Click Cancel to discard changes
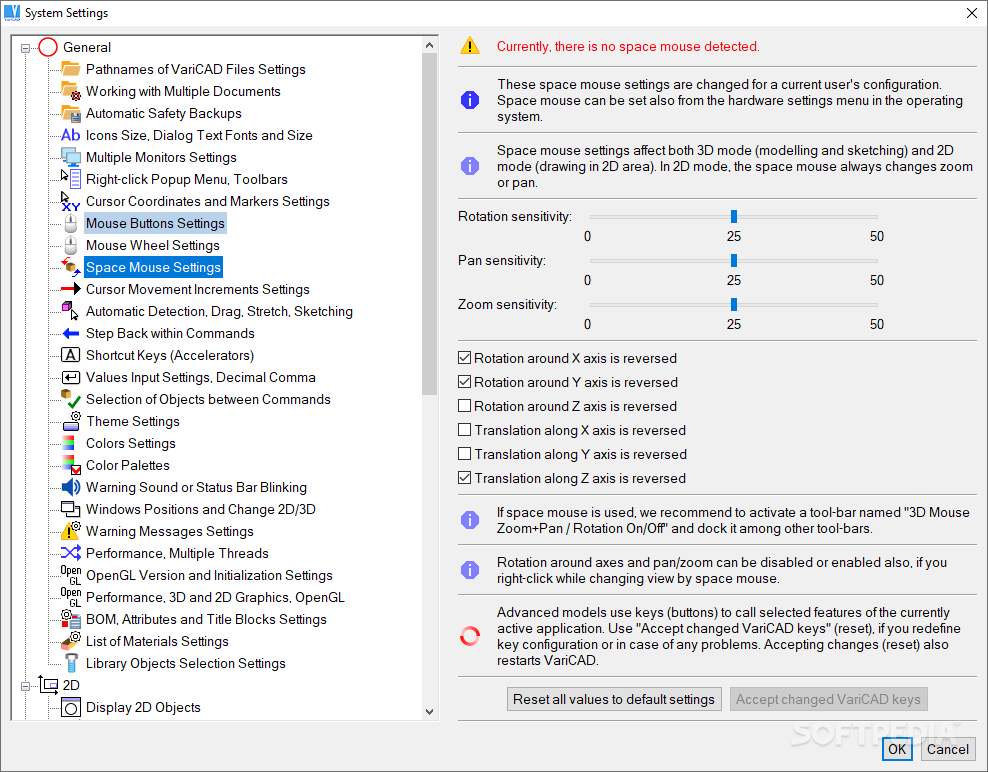The height and width of the screenshot is (772, 988). (948, 749)
